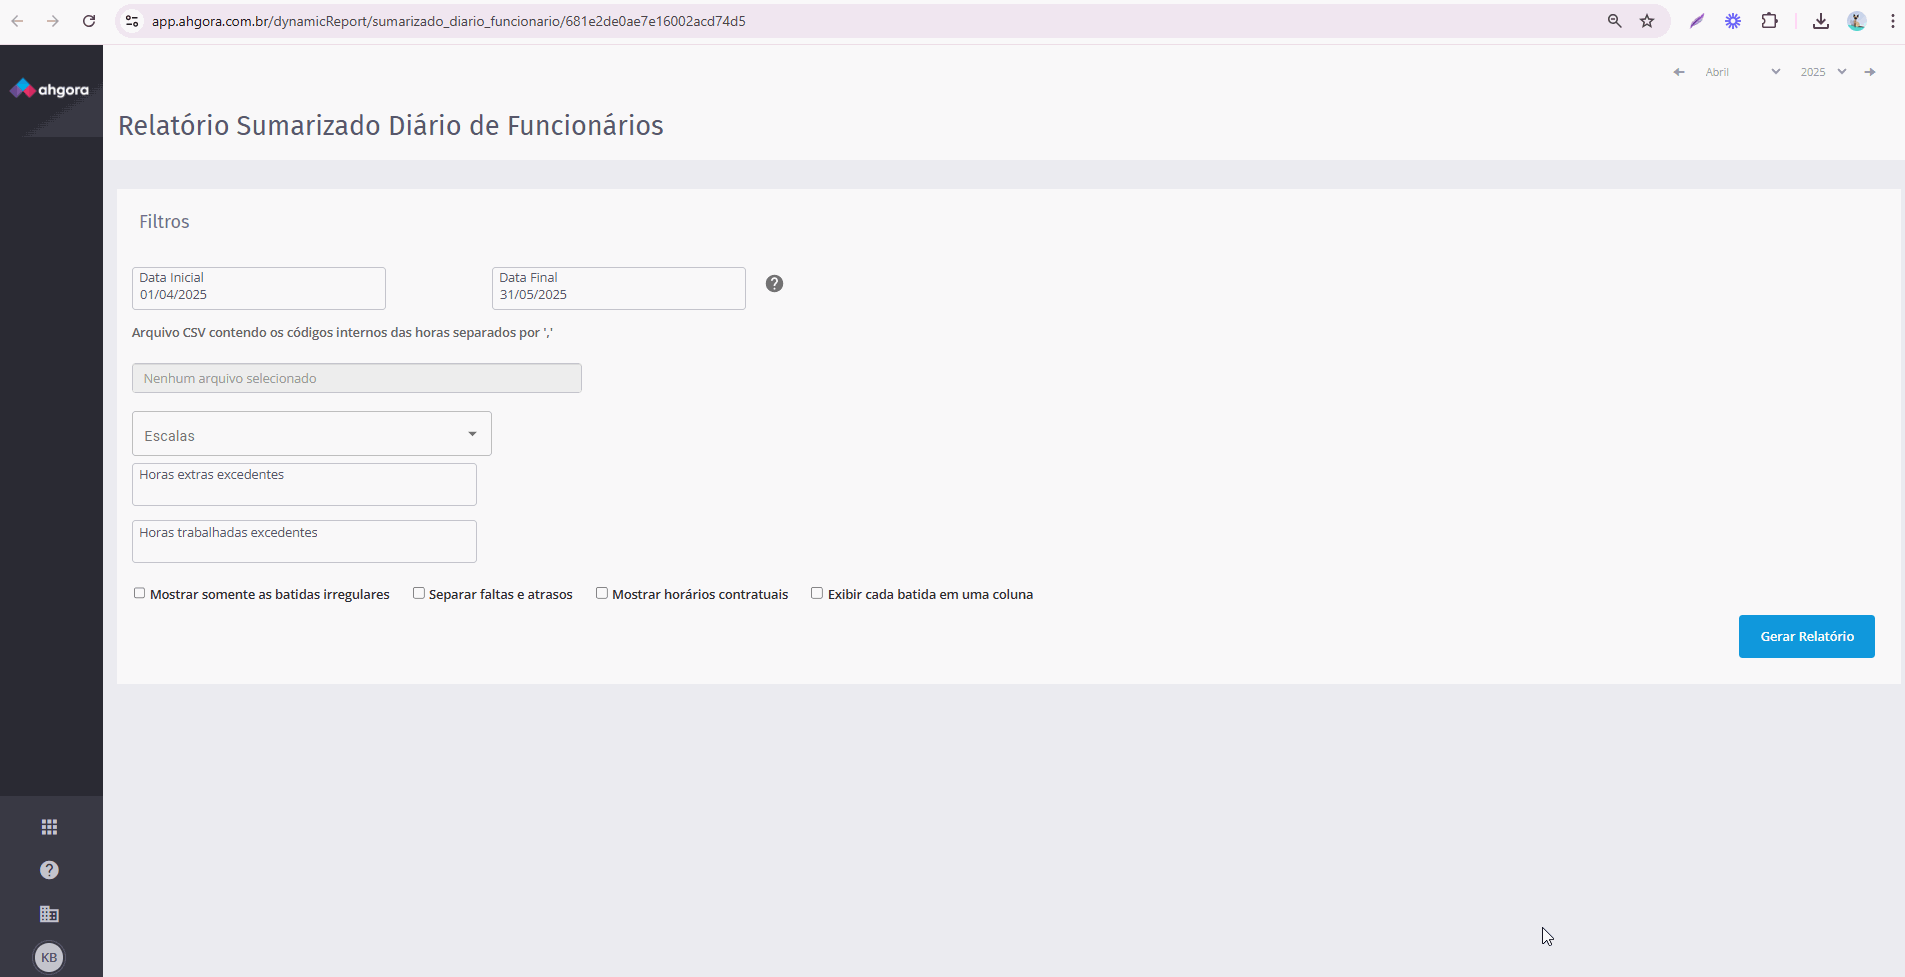The image size is (1905, 977).
Task: Choose a CSV file via Nenhum arquivo selecionado
Action: pyautogui.click(x=357, y=378)
